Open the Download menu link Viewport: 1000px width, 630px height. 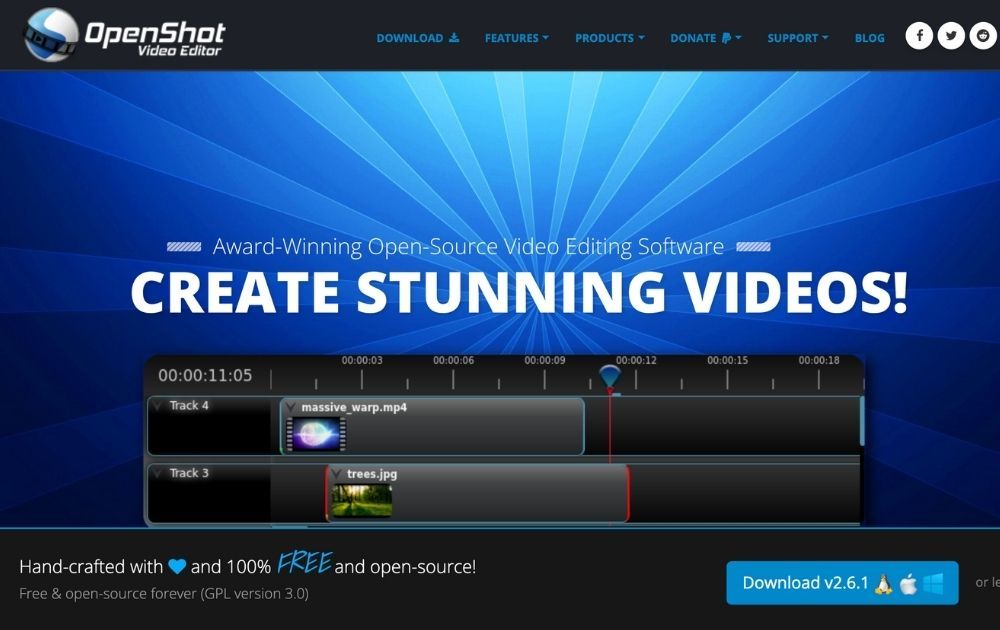tap(418, 38)
